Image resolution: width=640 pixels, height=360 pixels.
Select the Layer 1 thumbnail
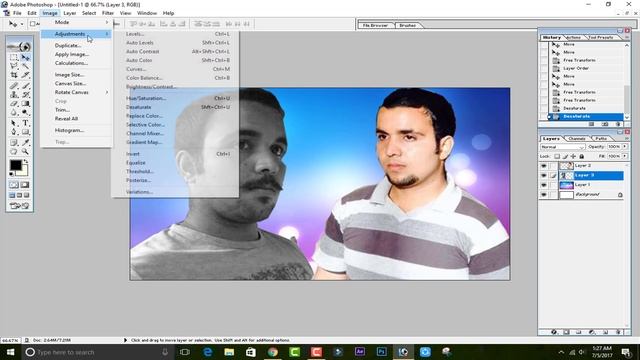point(567,185)
